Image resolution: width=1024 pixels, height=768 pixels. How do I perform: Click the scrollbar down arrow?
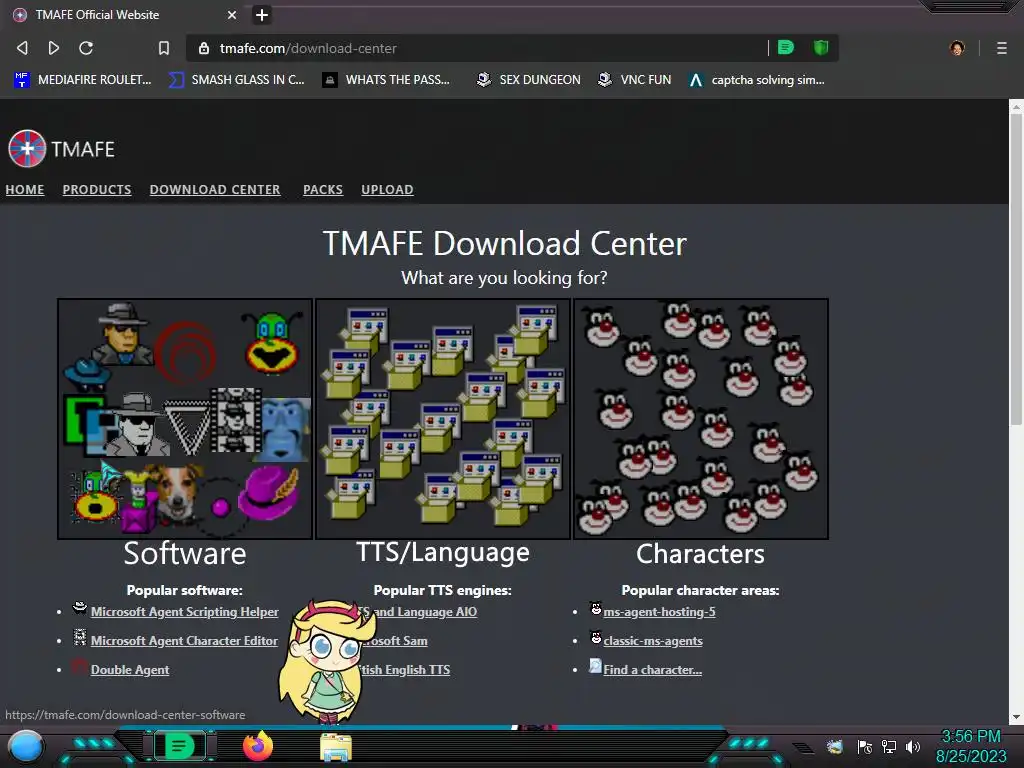pyautogui.click(x=1016, y=717)
